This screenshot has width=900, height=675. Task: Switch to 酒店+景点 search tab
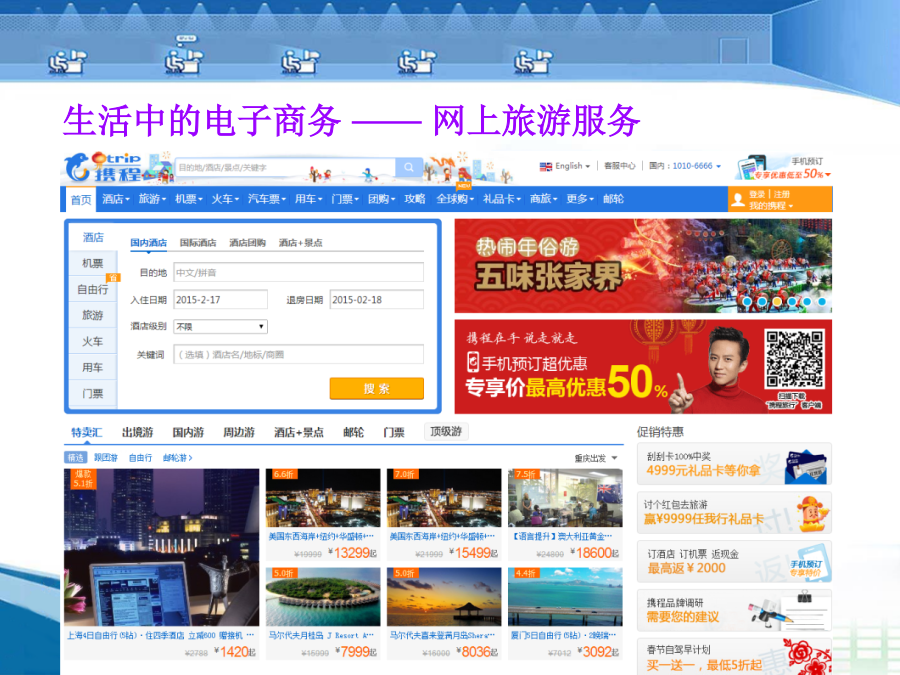(300, 243)
